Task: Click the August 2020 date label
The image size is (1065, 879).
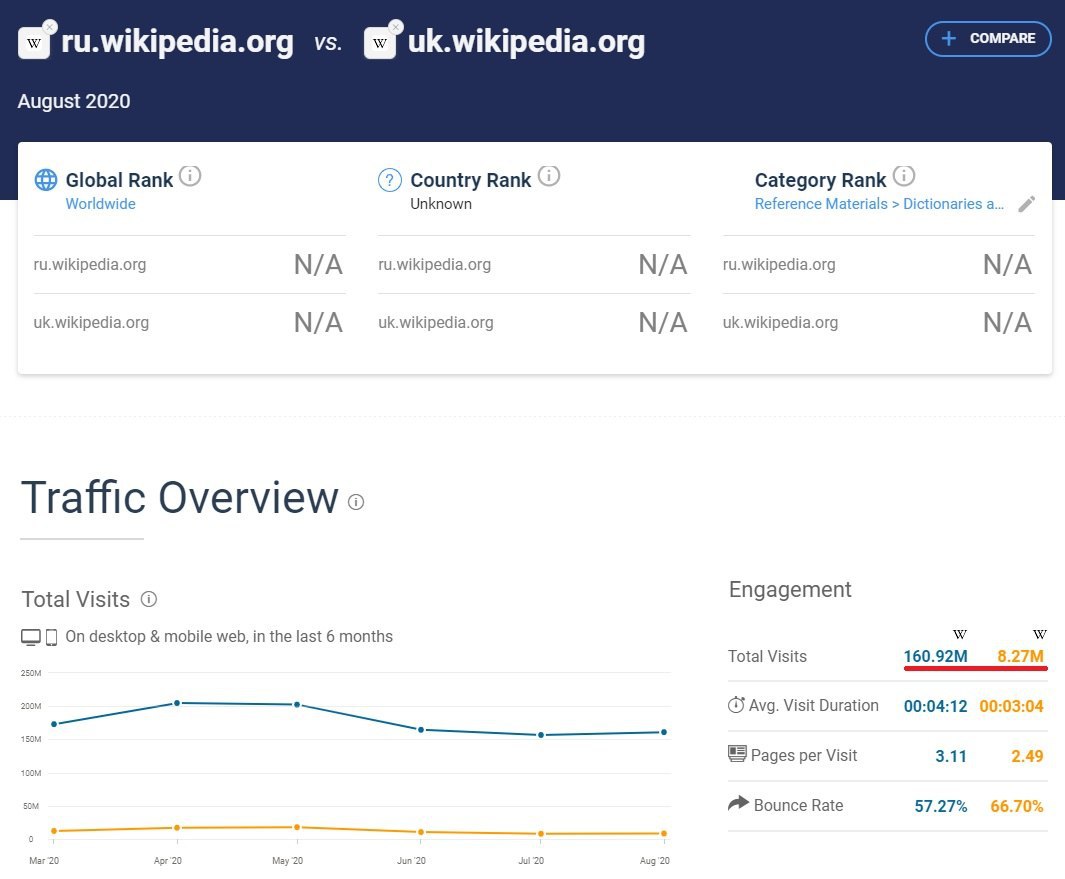Action: (x=74, y=101)
